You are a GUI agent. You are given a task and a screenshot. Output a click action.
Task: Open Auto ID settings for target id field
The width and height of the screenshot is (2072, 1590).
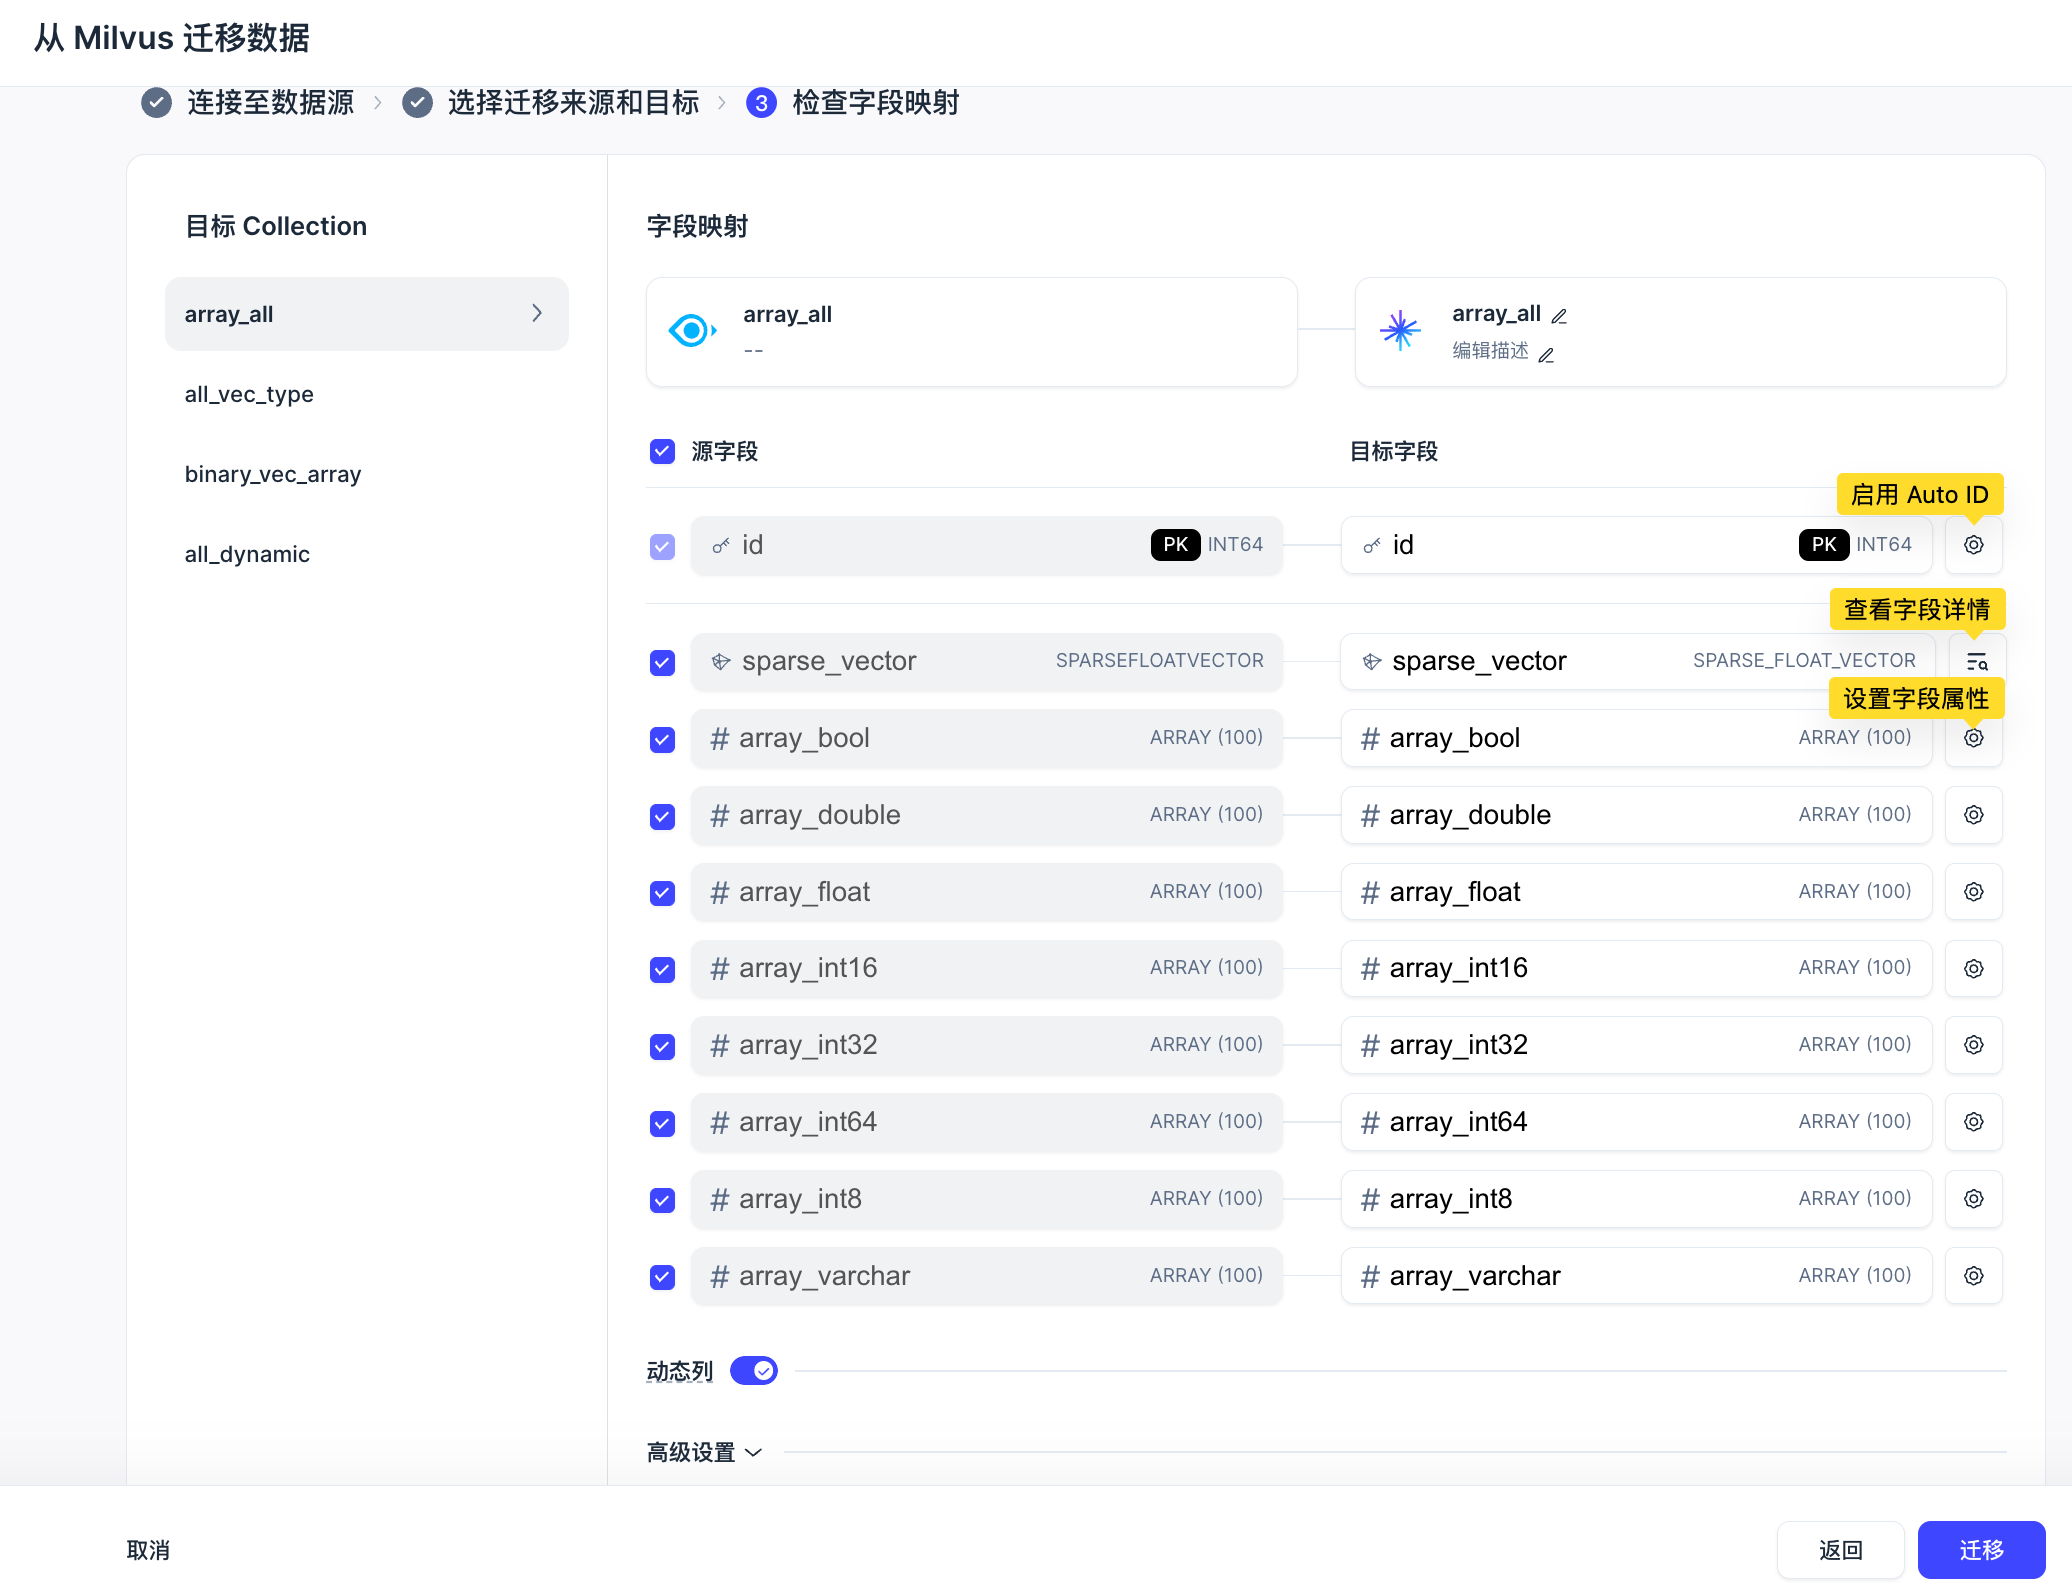(x=1973, y=545)
